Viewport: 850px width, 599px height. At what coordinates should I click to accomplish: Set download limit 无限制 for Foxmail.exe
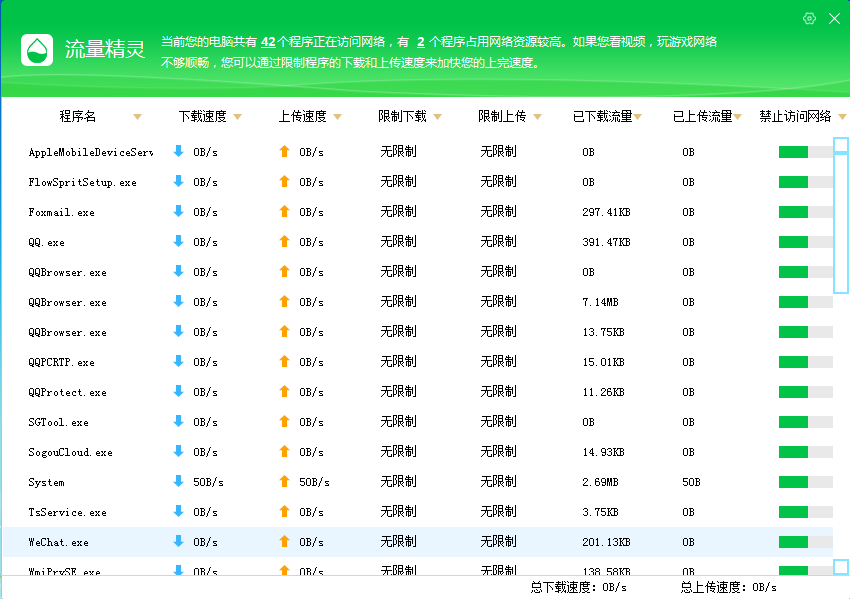398,211
